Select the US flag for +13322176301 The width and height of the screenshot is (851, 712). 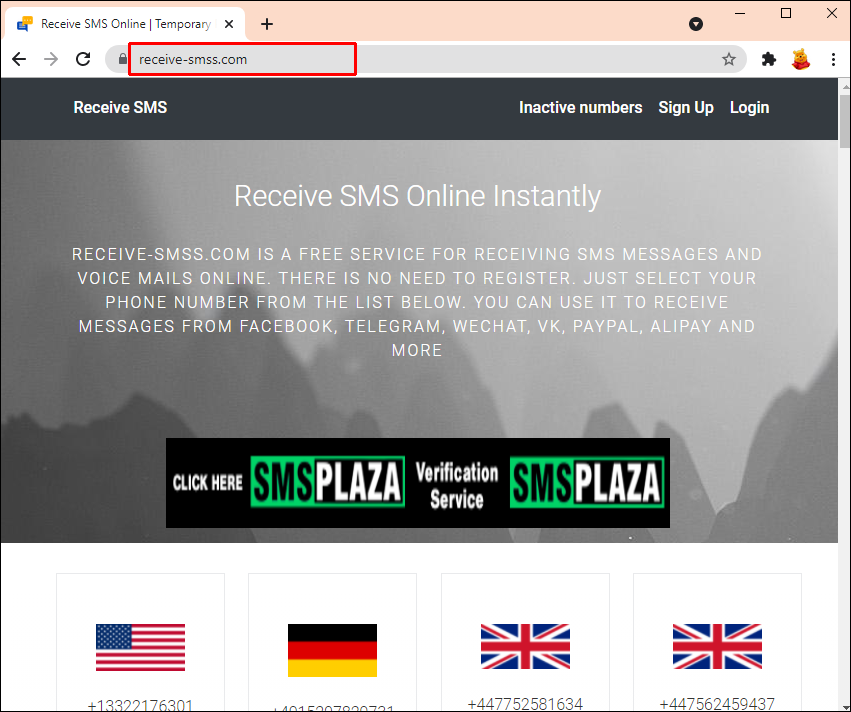pos(140,647)
